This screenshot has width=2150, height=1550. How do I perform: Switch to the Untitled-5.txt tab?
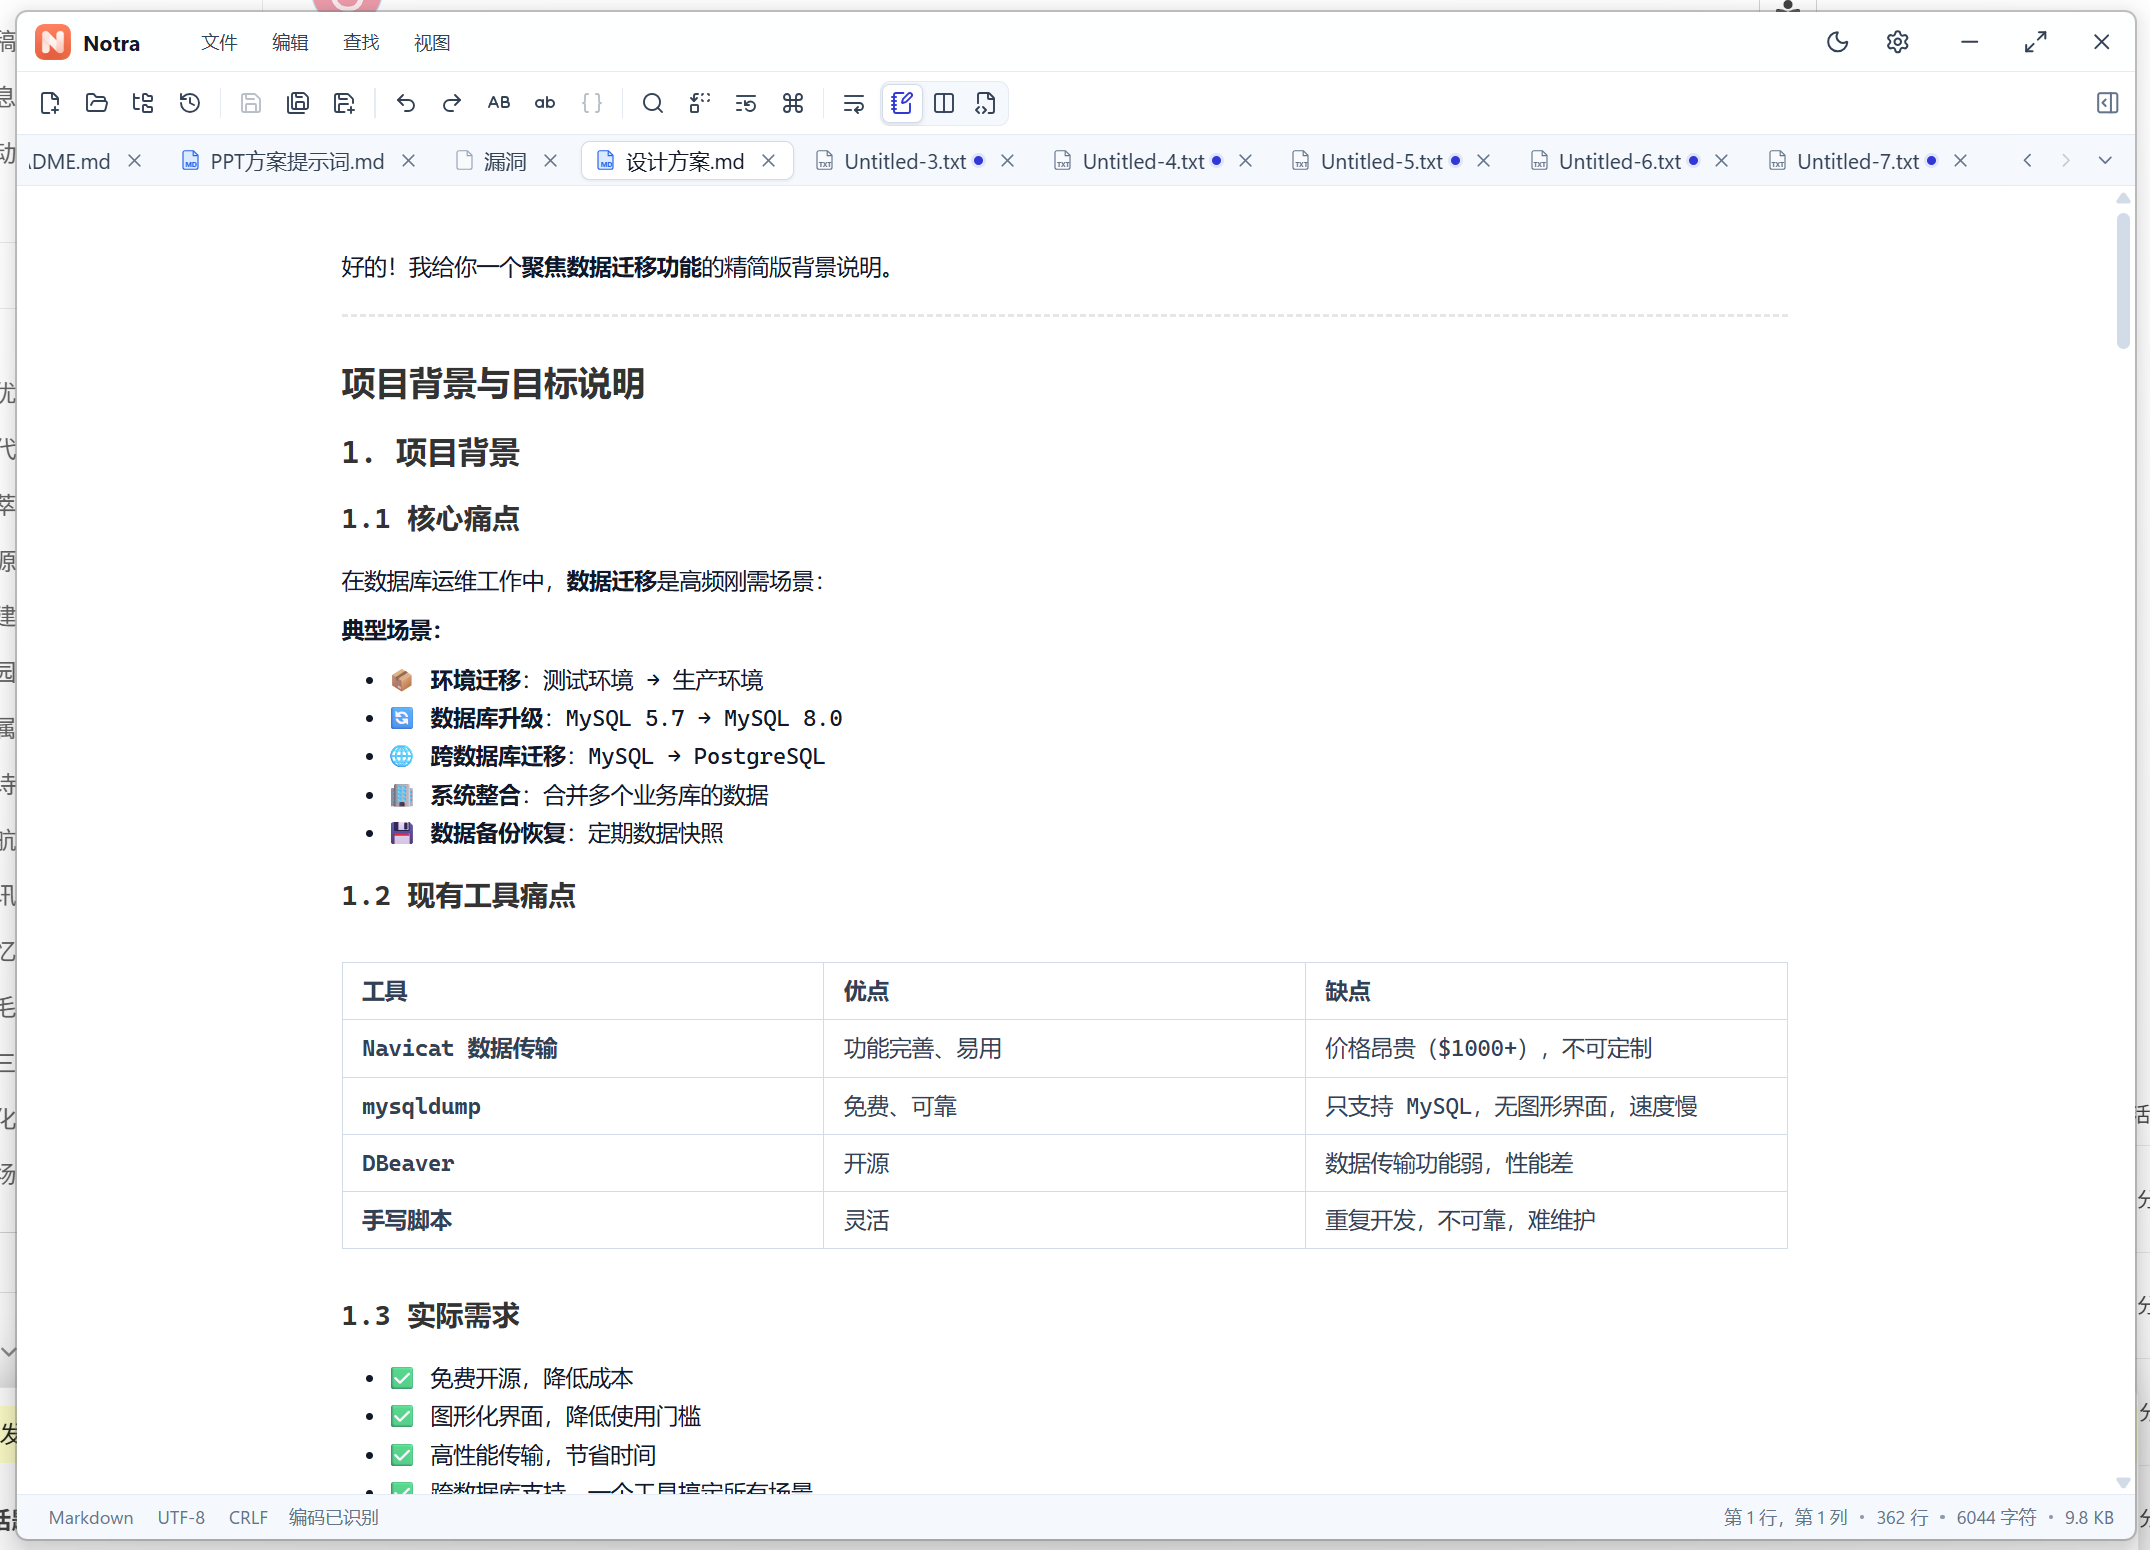1381,161
